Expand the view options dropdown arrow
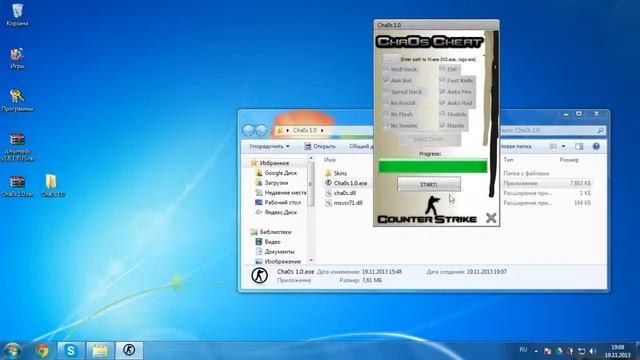 click(563, 146)
